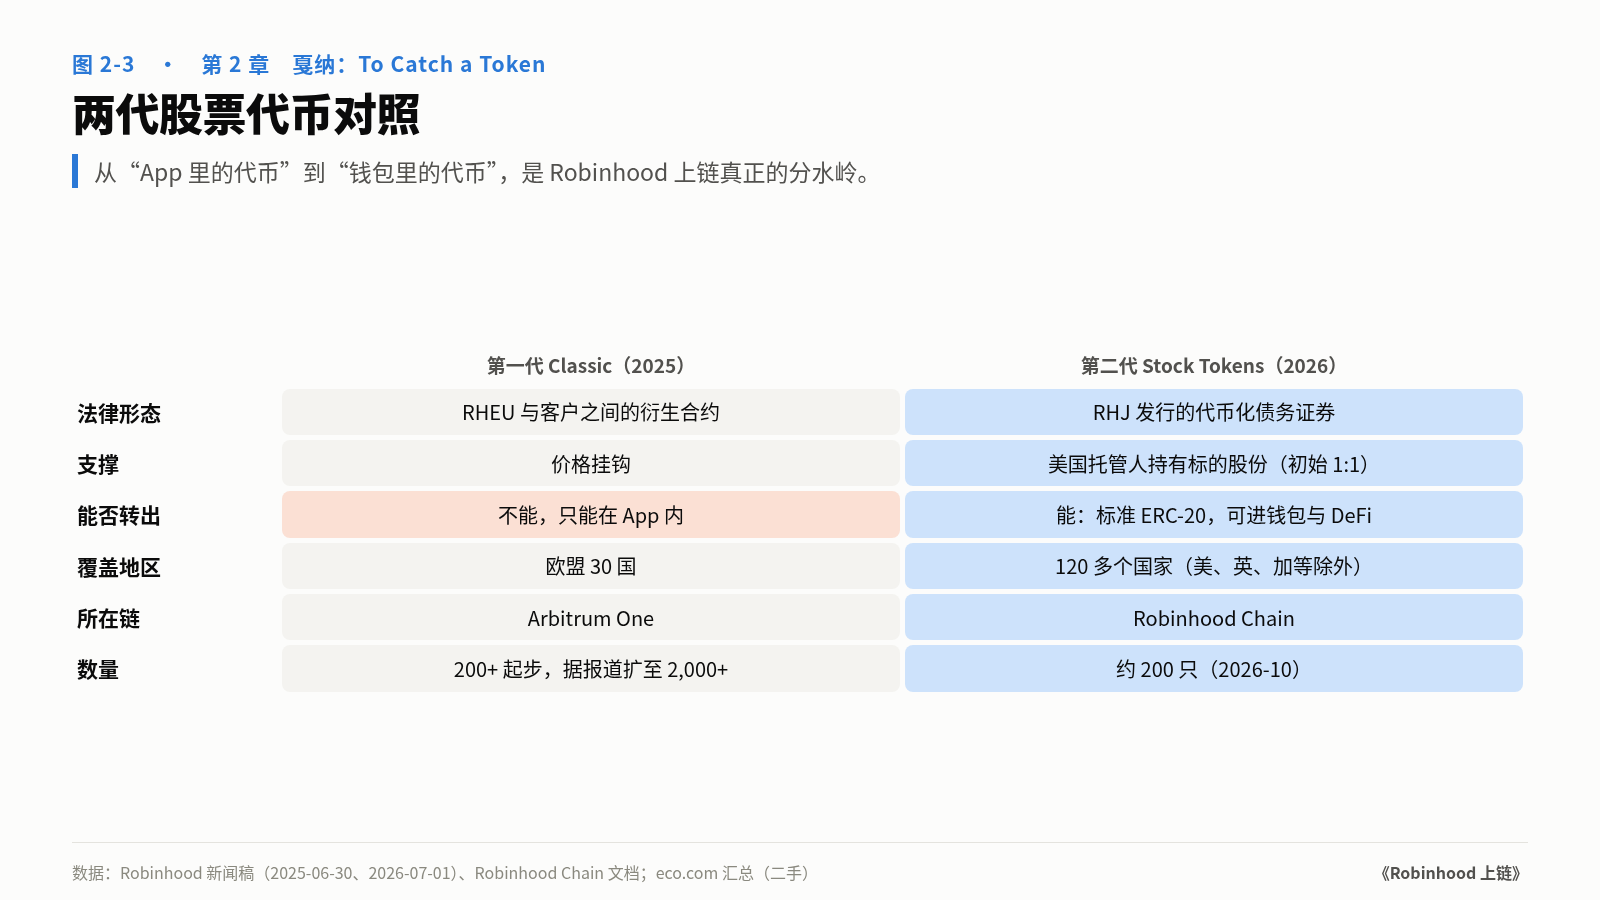The image size is (1600, 900).
Task: Select the row label 覆盖地区
Action: click(119, 568)
